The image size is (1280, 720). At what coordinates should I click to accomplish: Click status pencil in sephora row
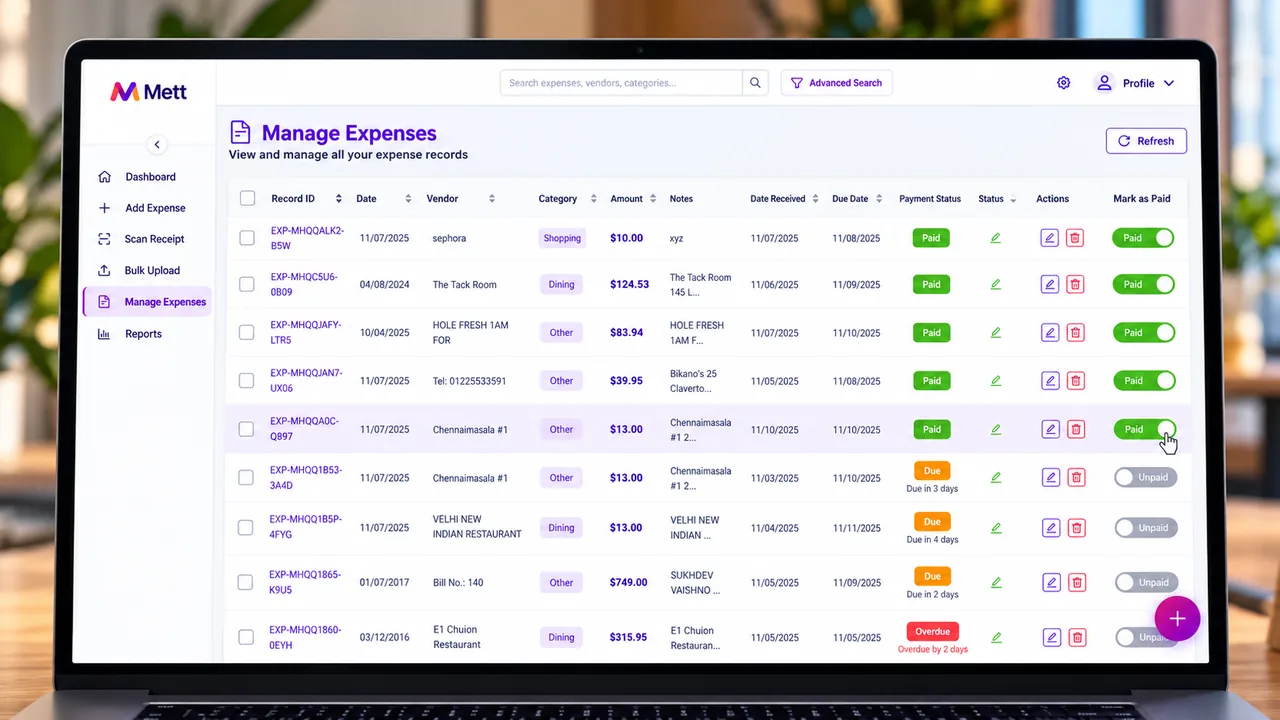(x=995, y=238)
